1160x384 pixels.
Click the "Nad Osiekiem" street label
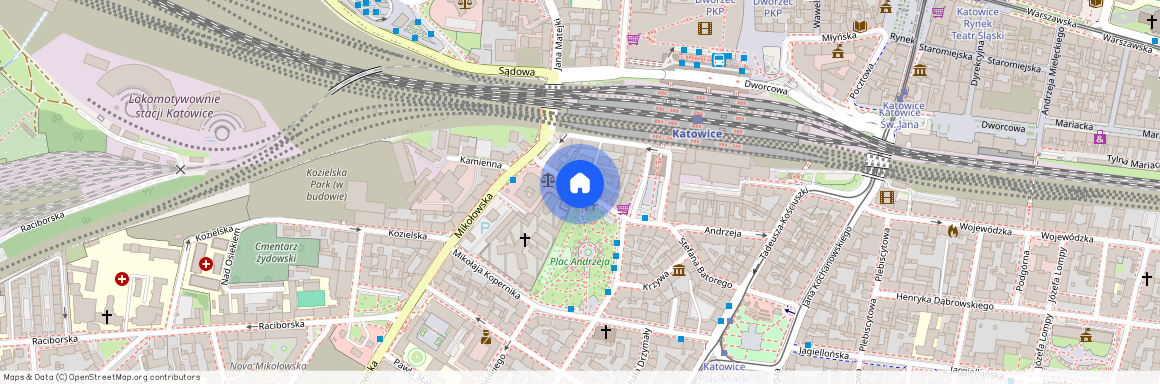click(x=230, y=257)
